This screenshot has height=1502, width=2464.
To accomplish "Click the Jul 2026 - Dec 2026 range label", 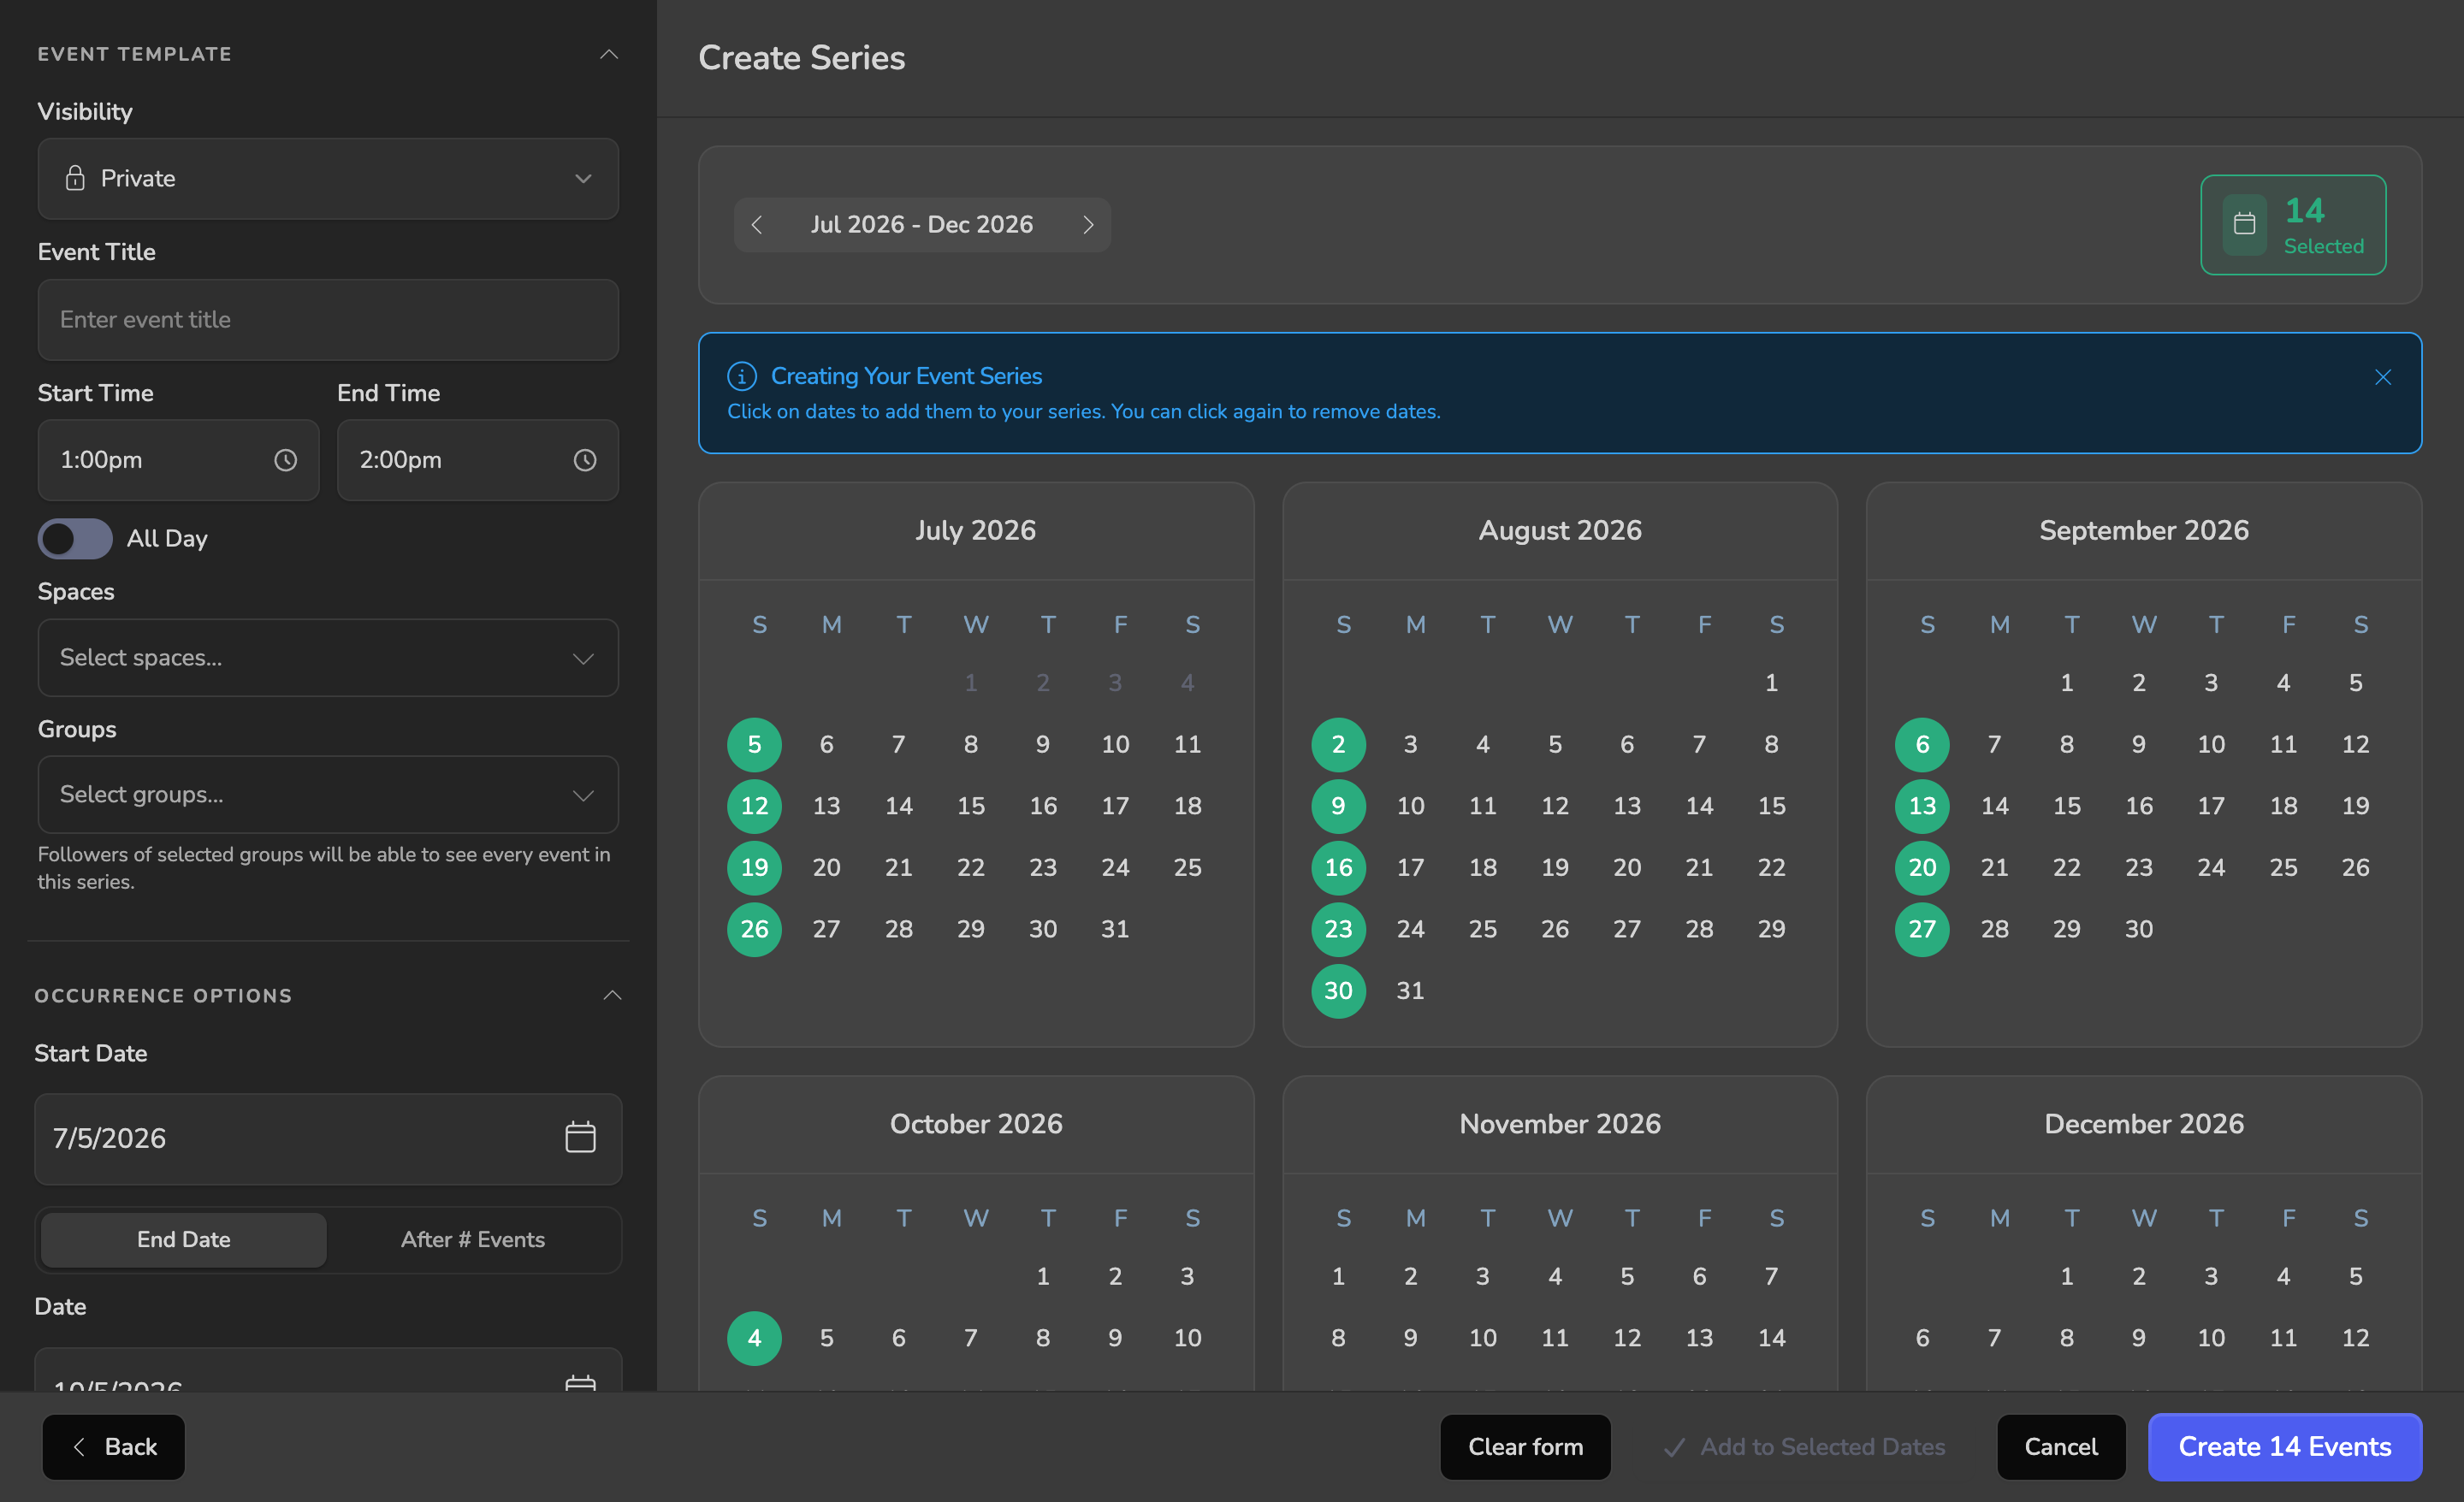I will (922, 225).
